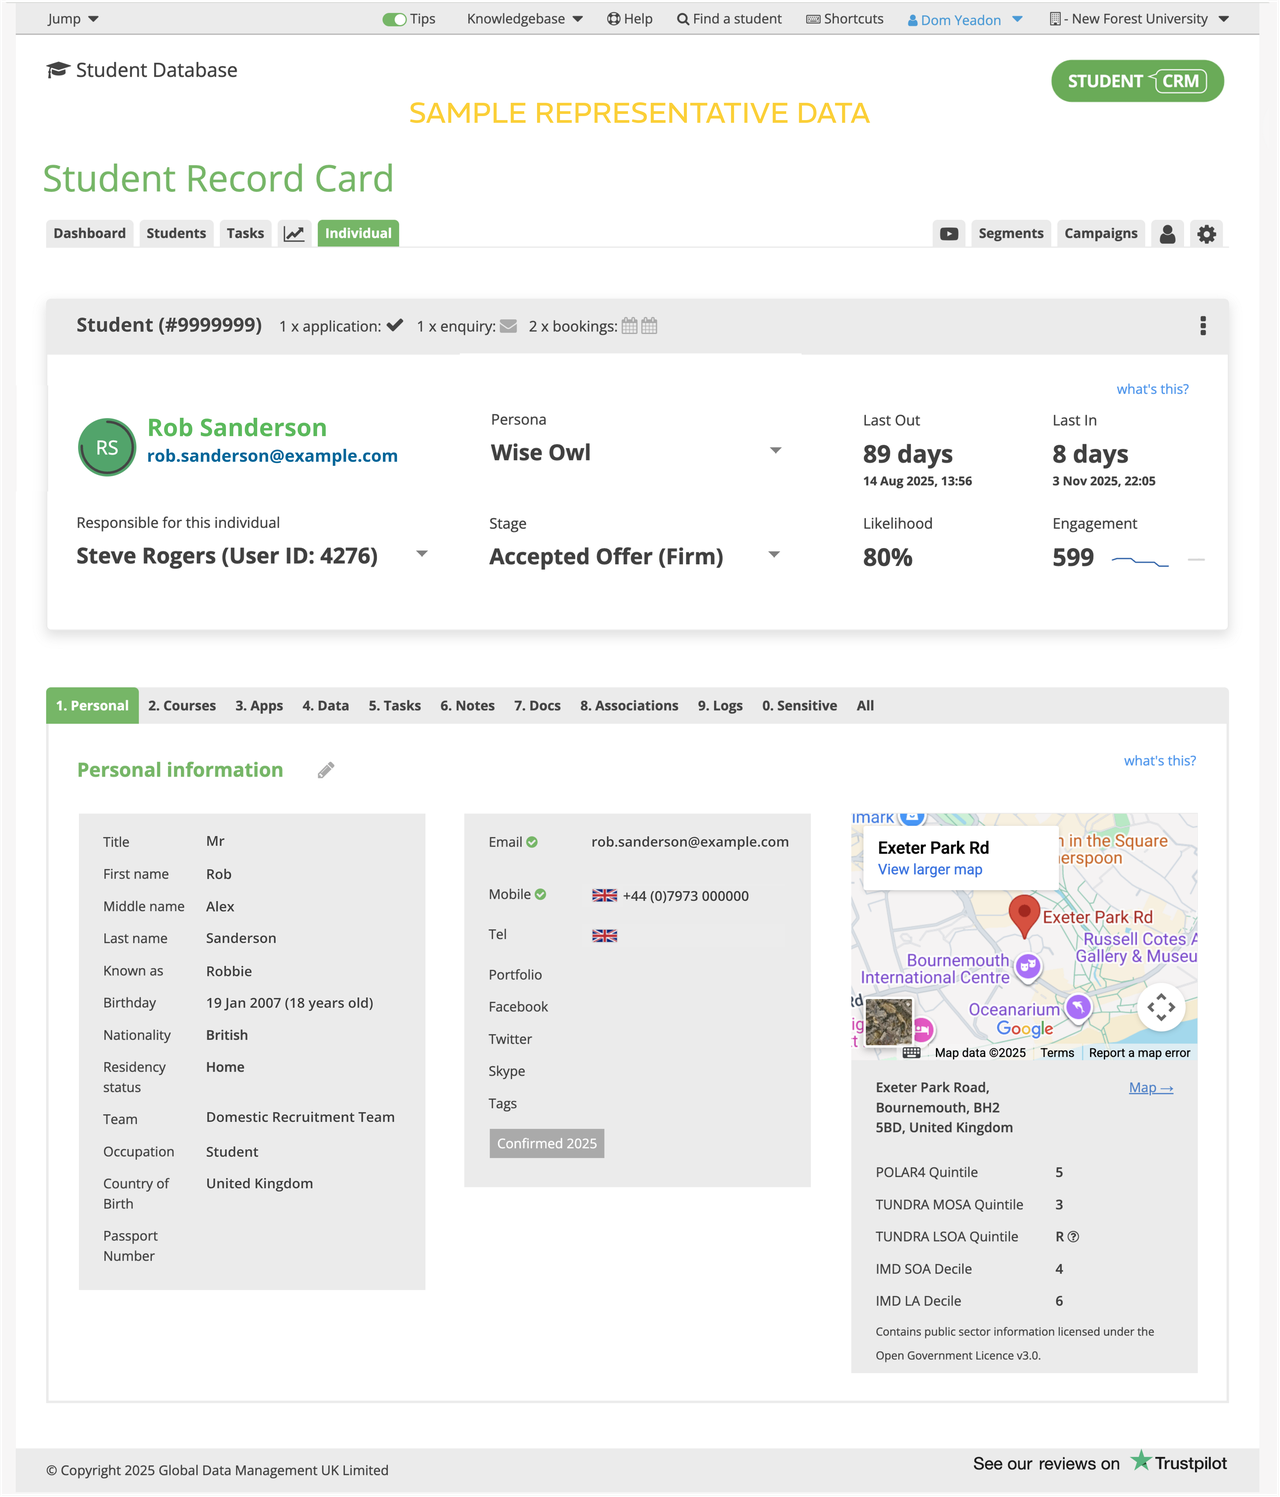Toggle the Tips switch off
The image size is (1280, 1497).
coord(395,18)
